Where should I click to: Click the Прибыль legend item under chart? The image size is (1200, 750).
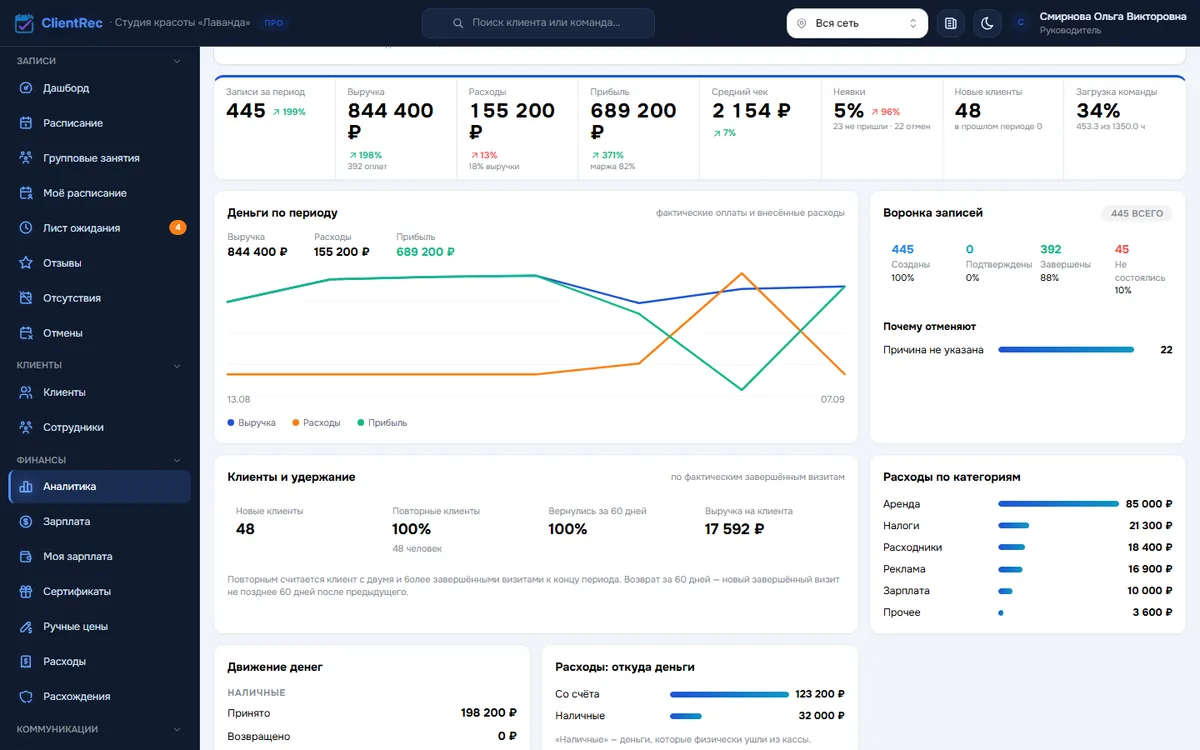(x=382, y=423)
